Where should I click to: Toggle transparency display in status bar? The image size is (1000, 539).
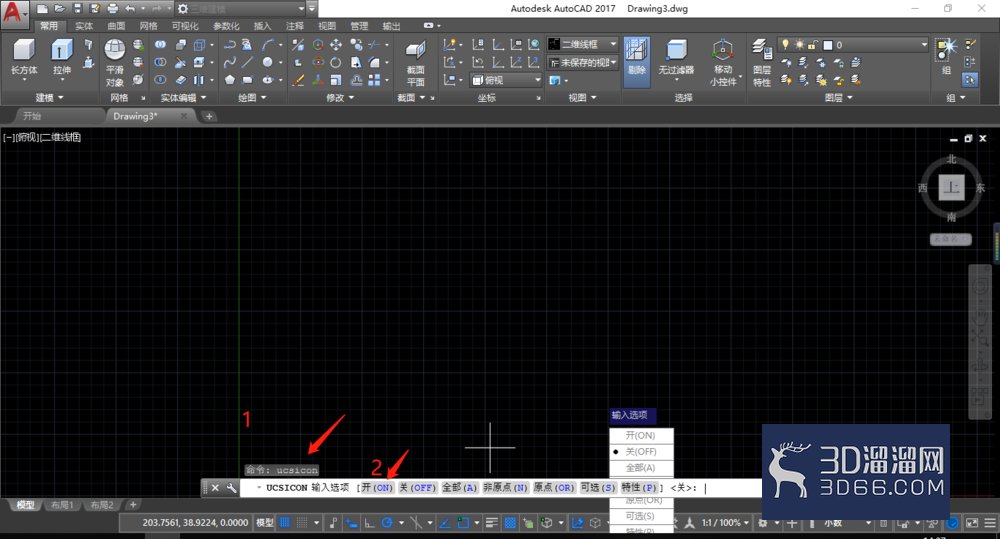click(510, 522)
